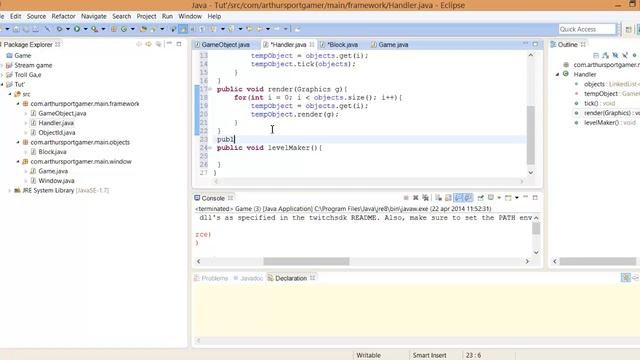Close the *Handler.java editor tab
The height and width of the screenshot is (360, 640).
point(312,44)
